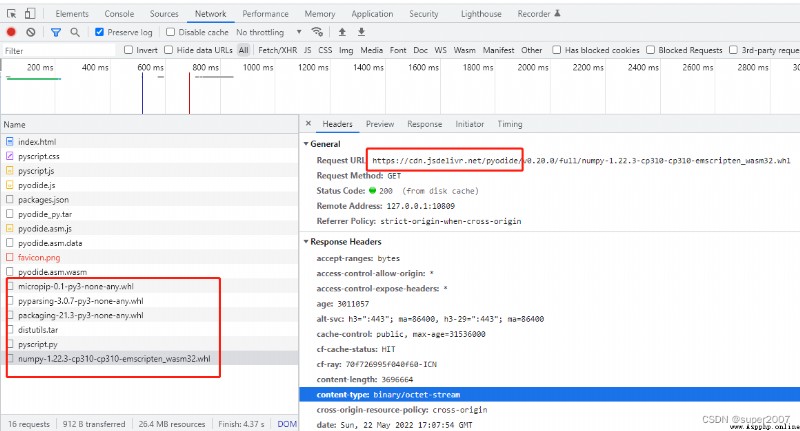Switch to the Elements tab
The width and height of the screenshot is (800, 431).
click(x=72, y=14)
